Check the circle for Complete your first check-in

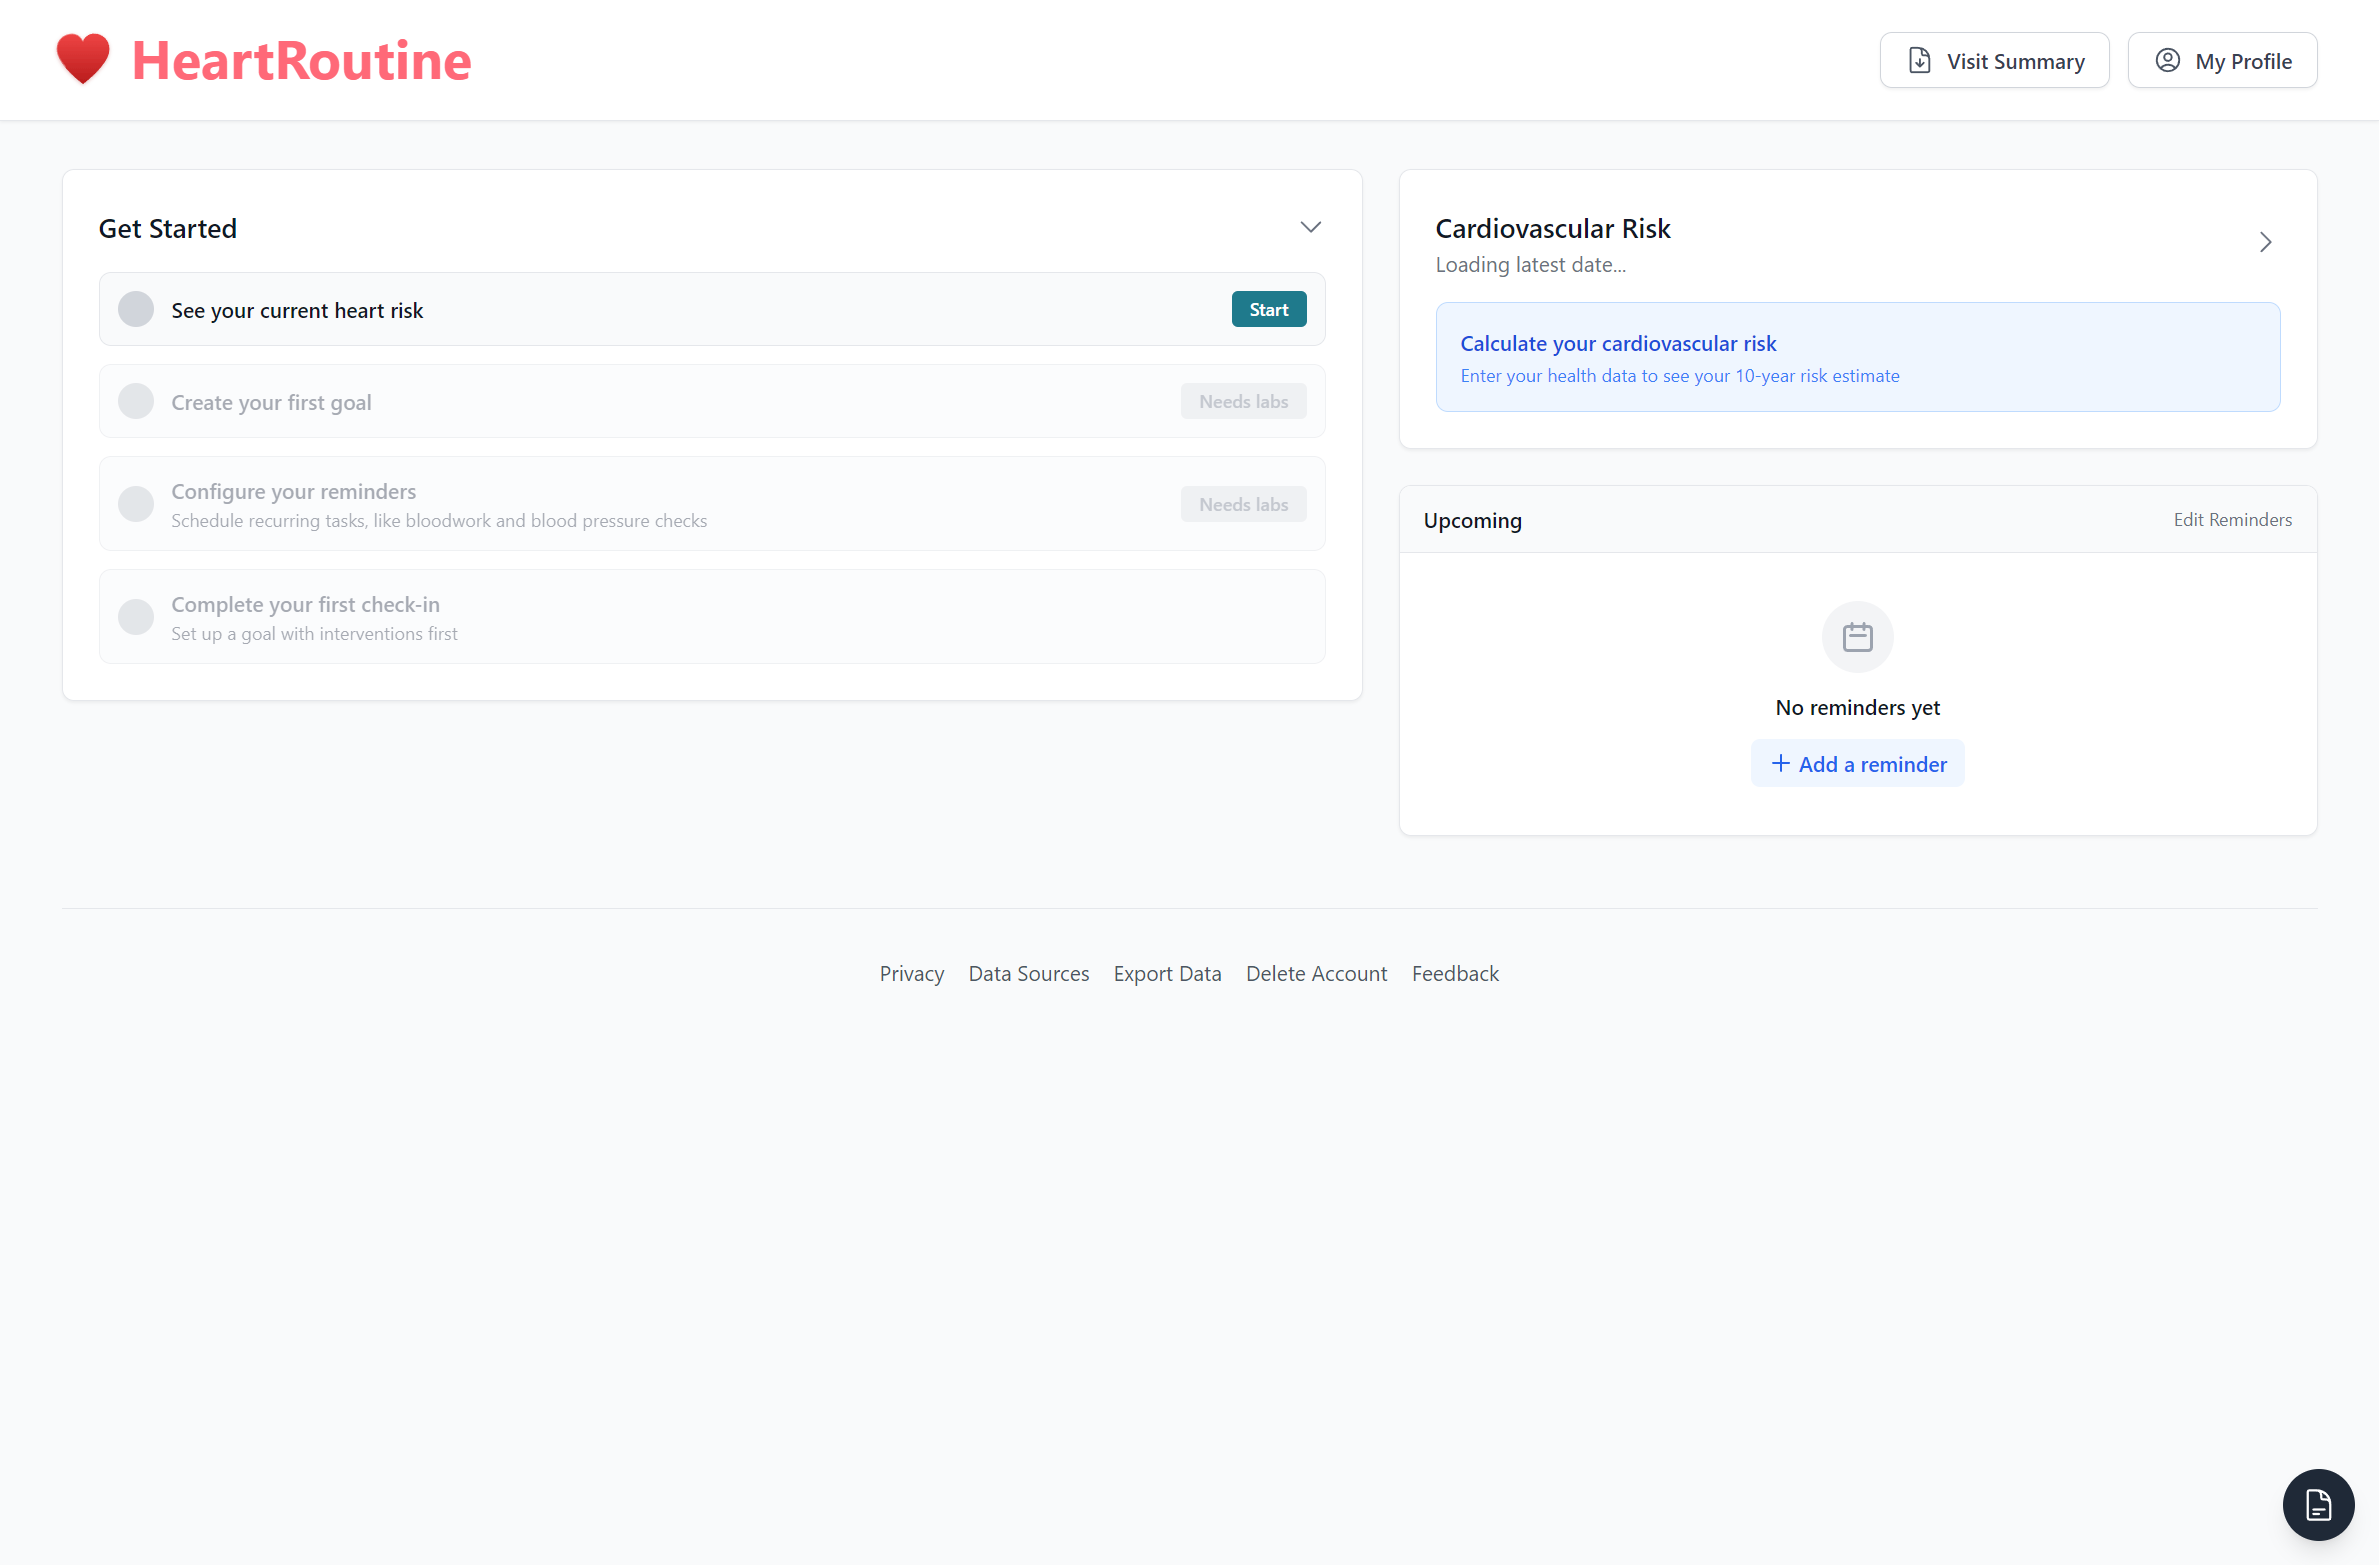click(136, 617)
